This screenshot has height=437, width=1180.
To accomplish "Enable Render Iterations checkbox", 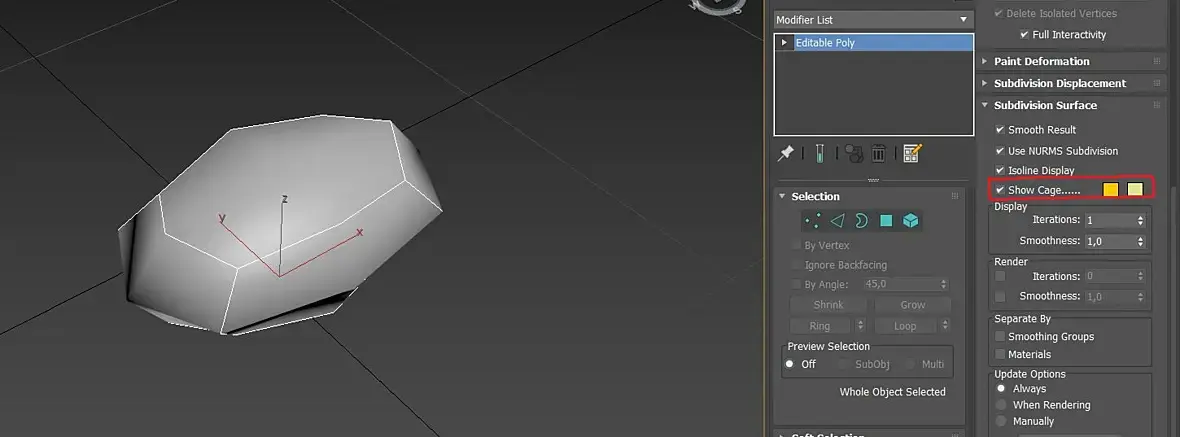I will (x=1000, y=276).
